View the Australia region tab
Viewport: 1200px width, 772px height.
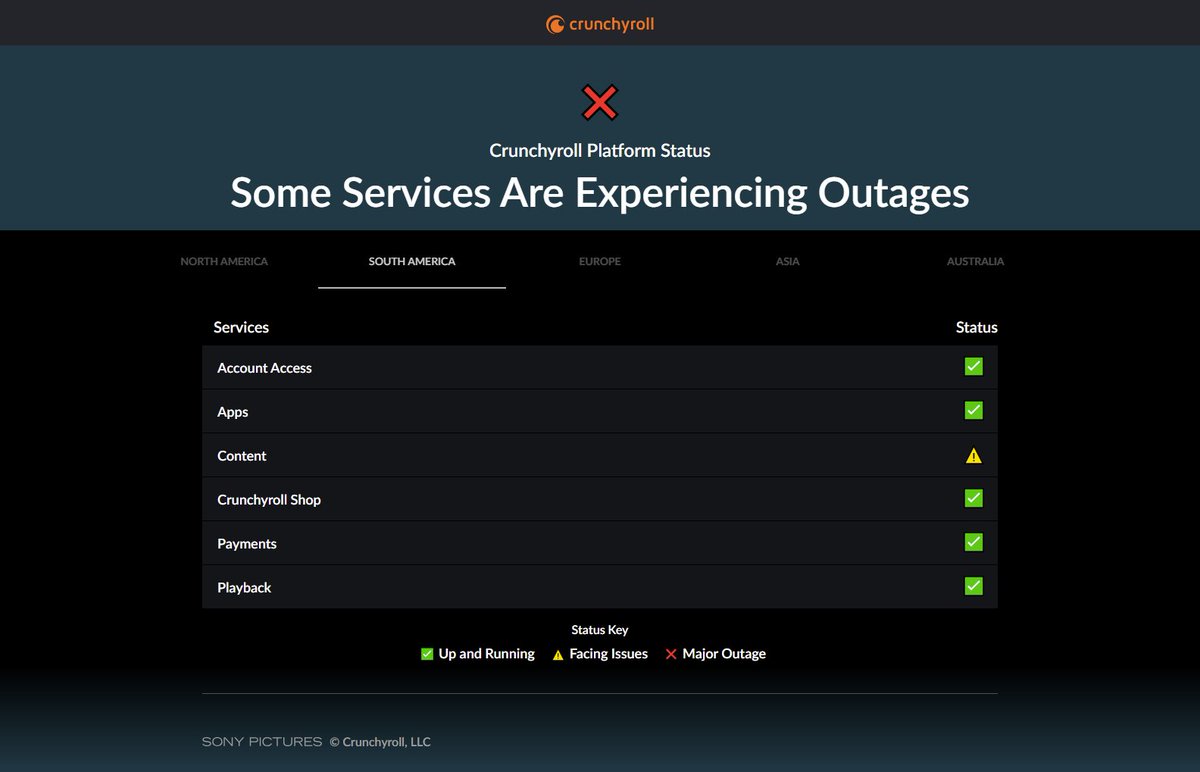[975, 261]
